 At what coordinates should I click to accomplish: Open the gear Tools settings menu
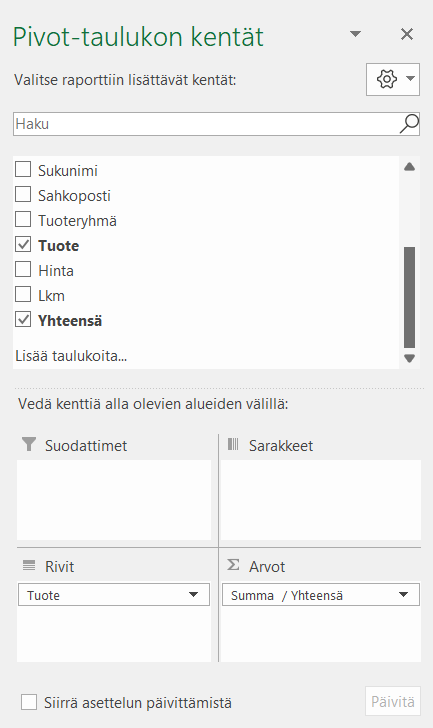[387, 79]
